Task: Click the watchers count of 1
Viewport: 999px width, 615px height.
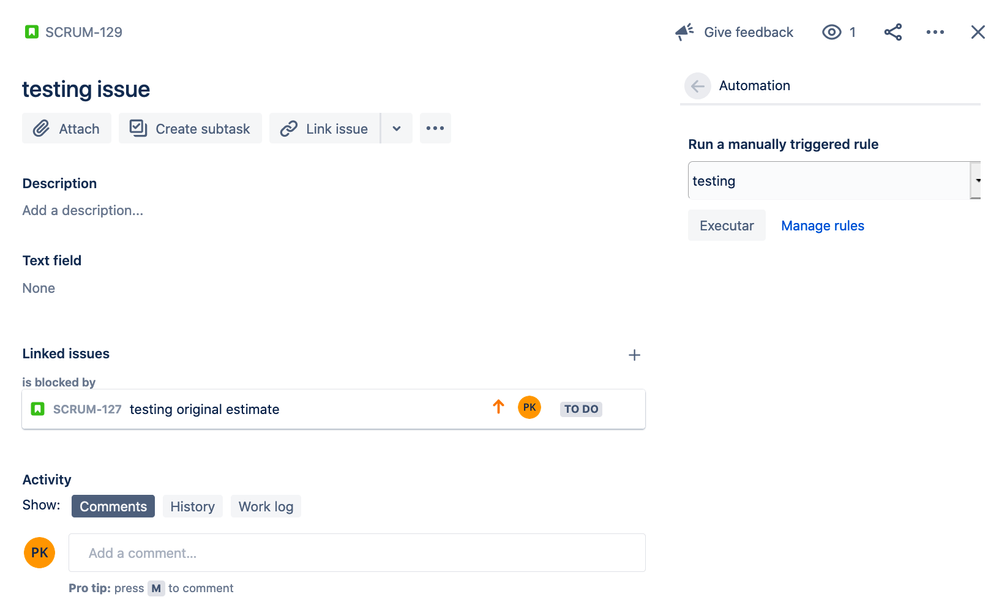Action: 852,33
